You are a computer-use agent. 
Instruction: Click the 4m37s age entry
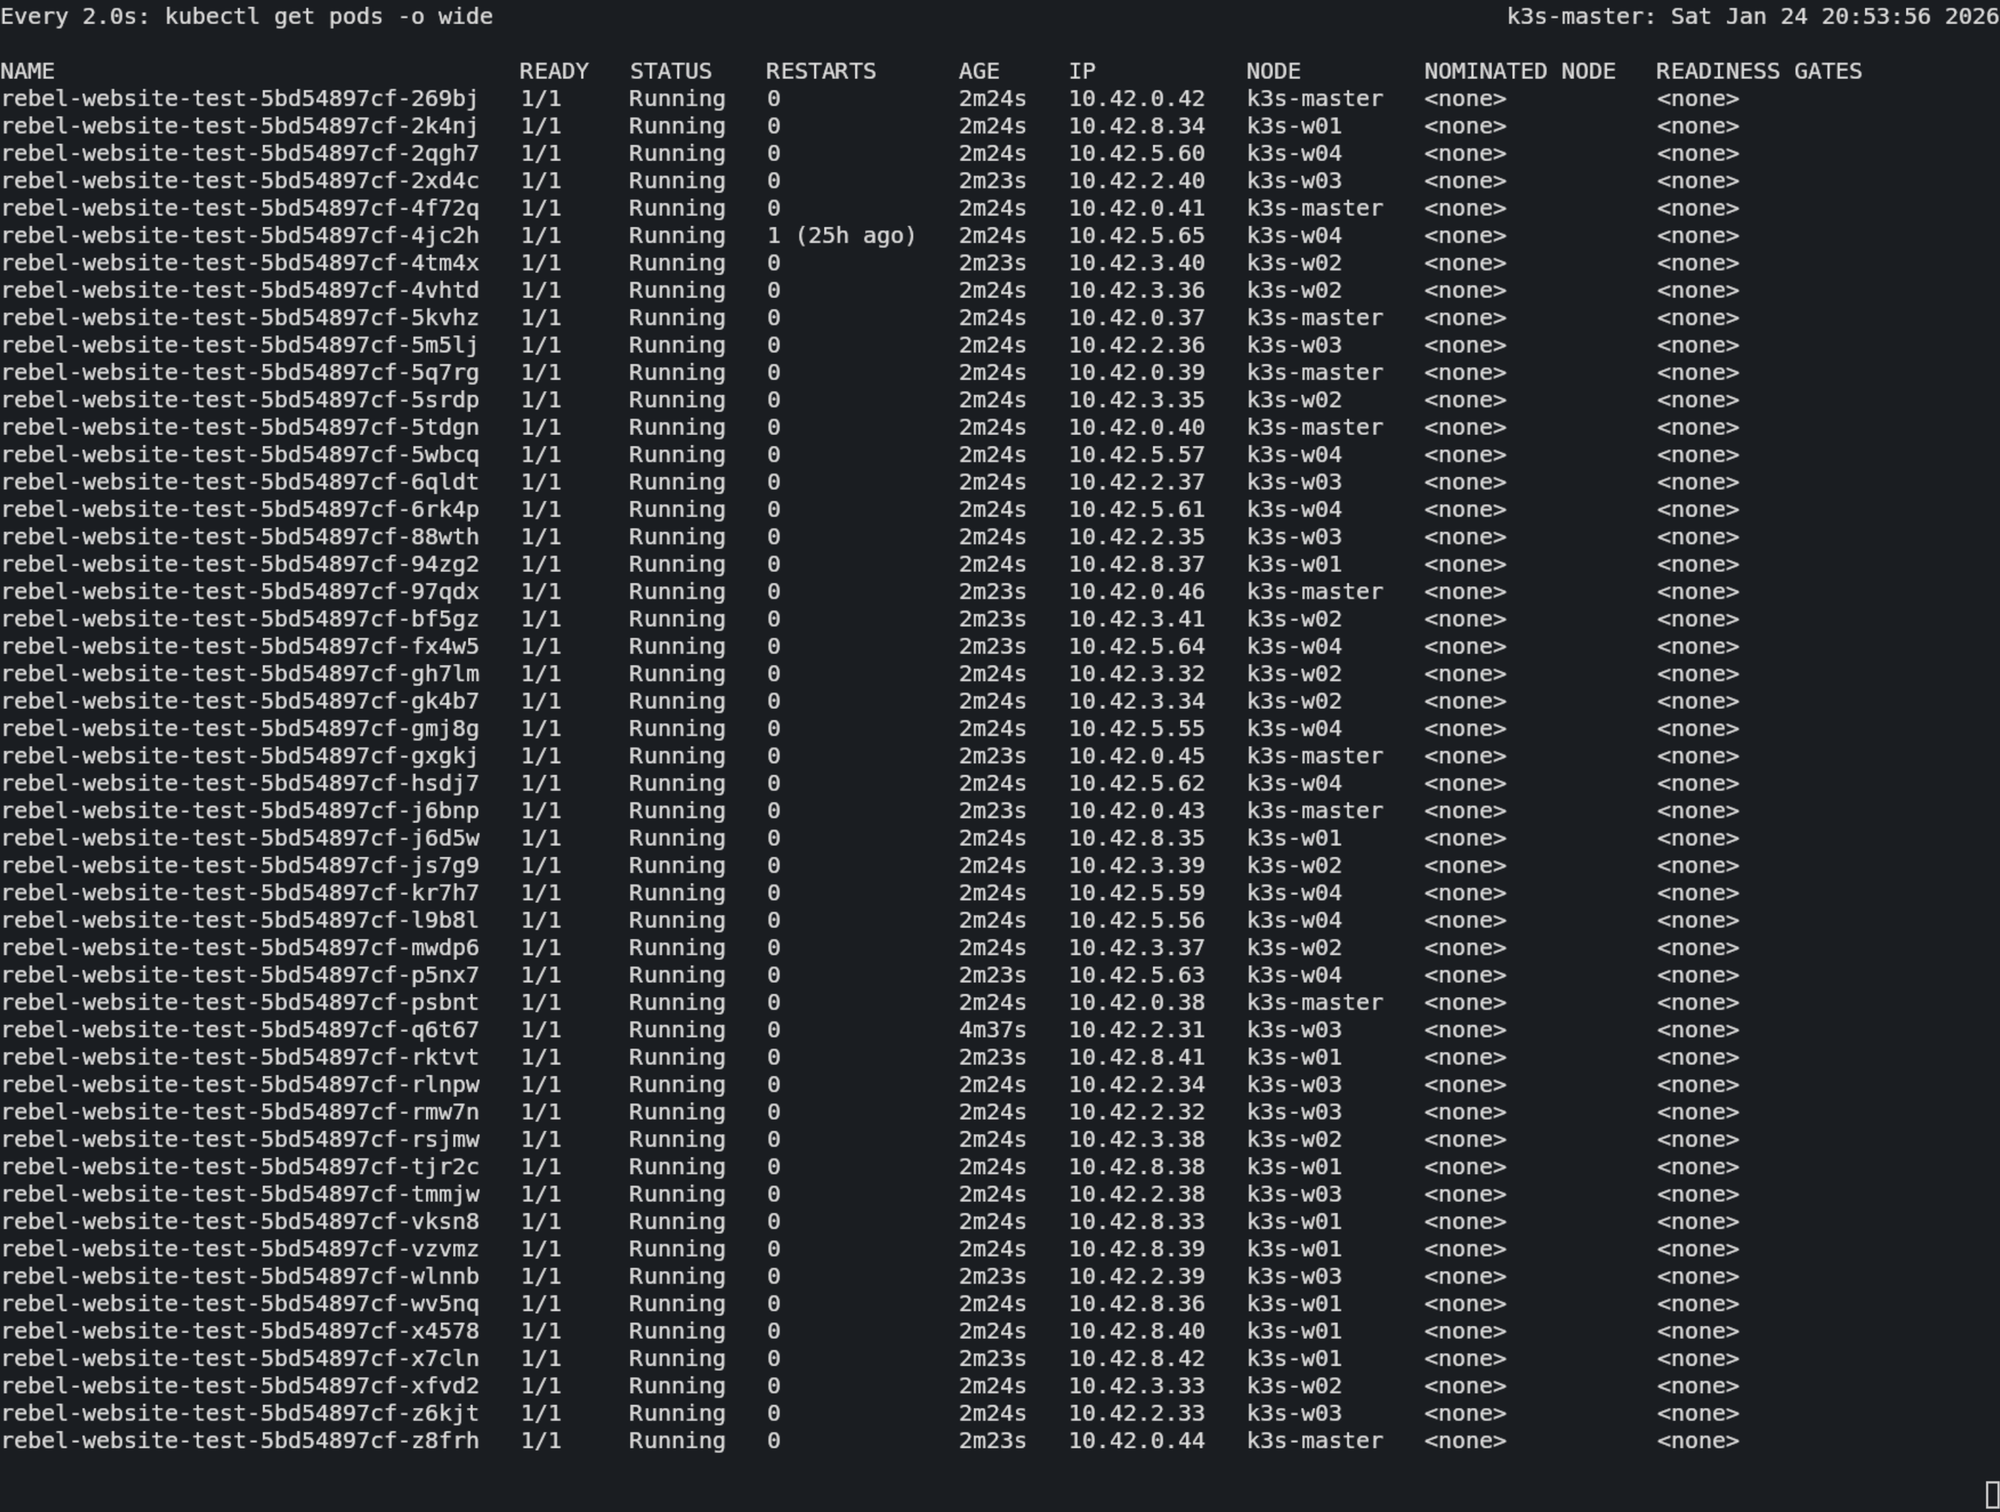point(991,1030)
